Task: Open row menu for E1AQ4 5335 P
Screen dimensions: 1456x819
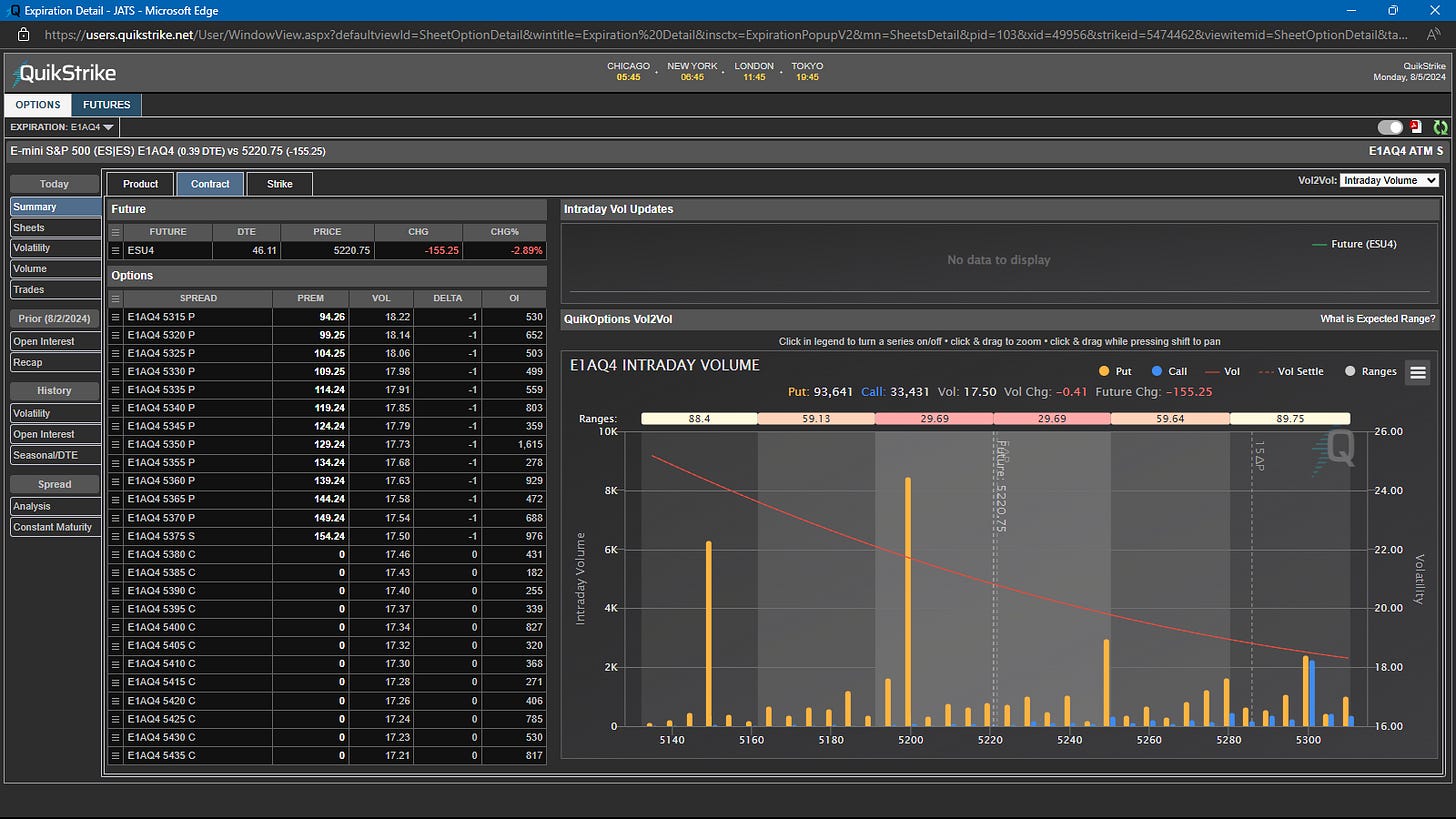Action: [x=116, y=390]
